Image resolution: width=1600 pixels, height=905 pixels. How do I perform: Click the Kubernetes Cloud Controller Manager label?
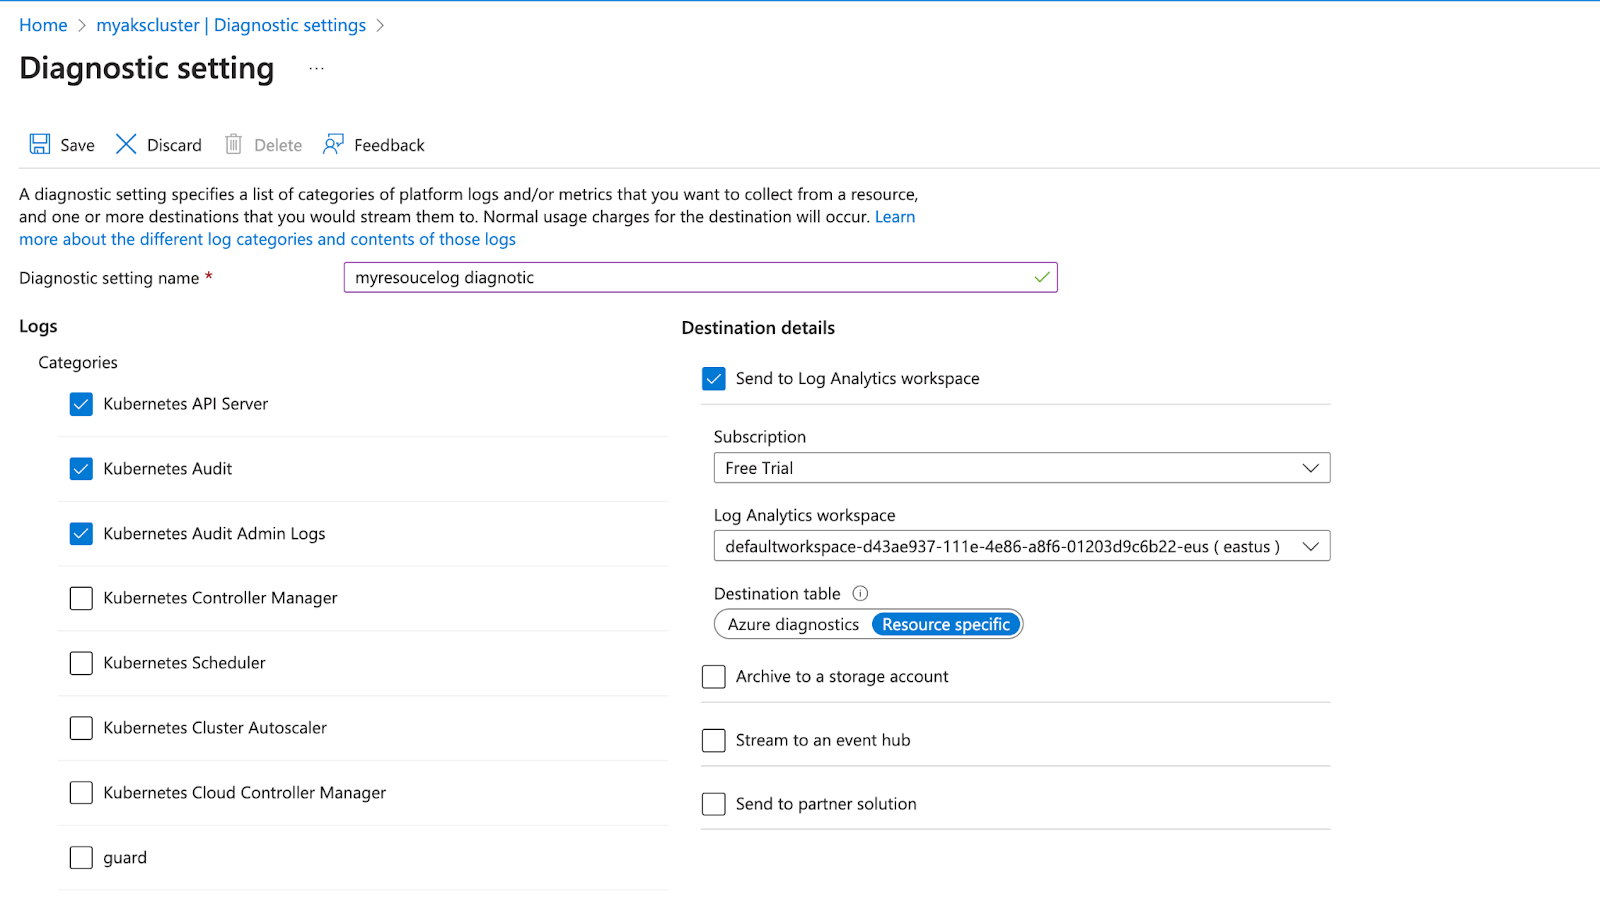245,793
